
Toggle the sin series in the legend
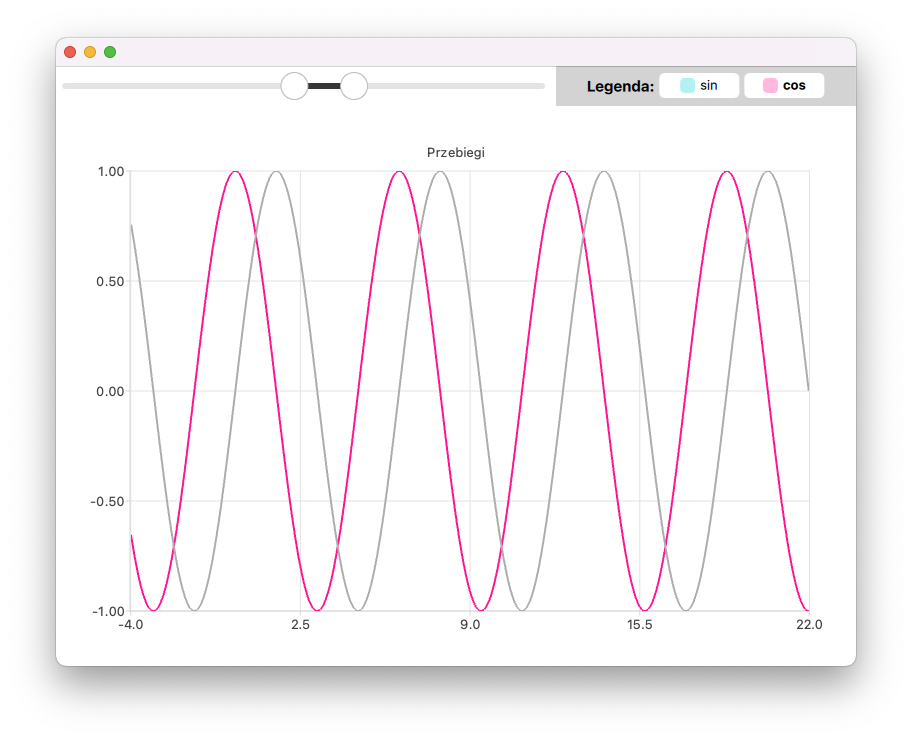coord(699,85)
